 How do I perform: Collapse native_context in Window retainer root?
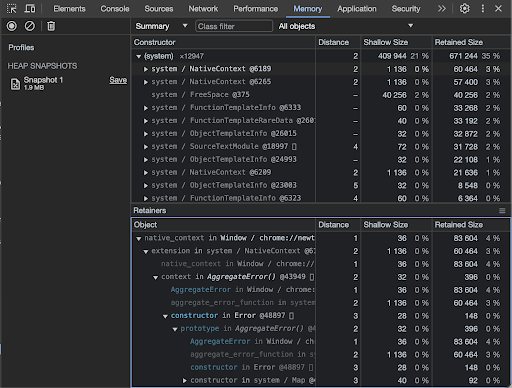[x=139, y=239]
